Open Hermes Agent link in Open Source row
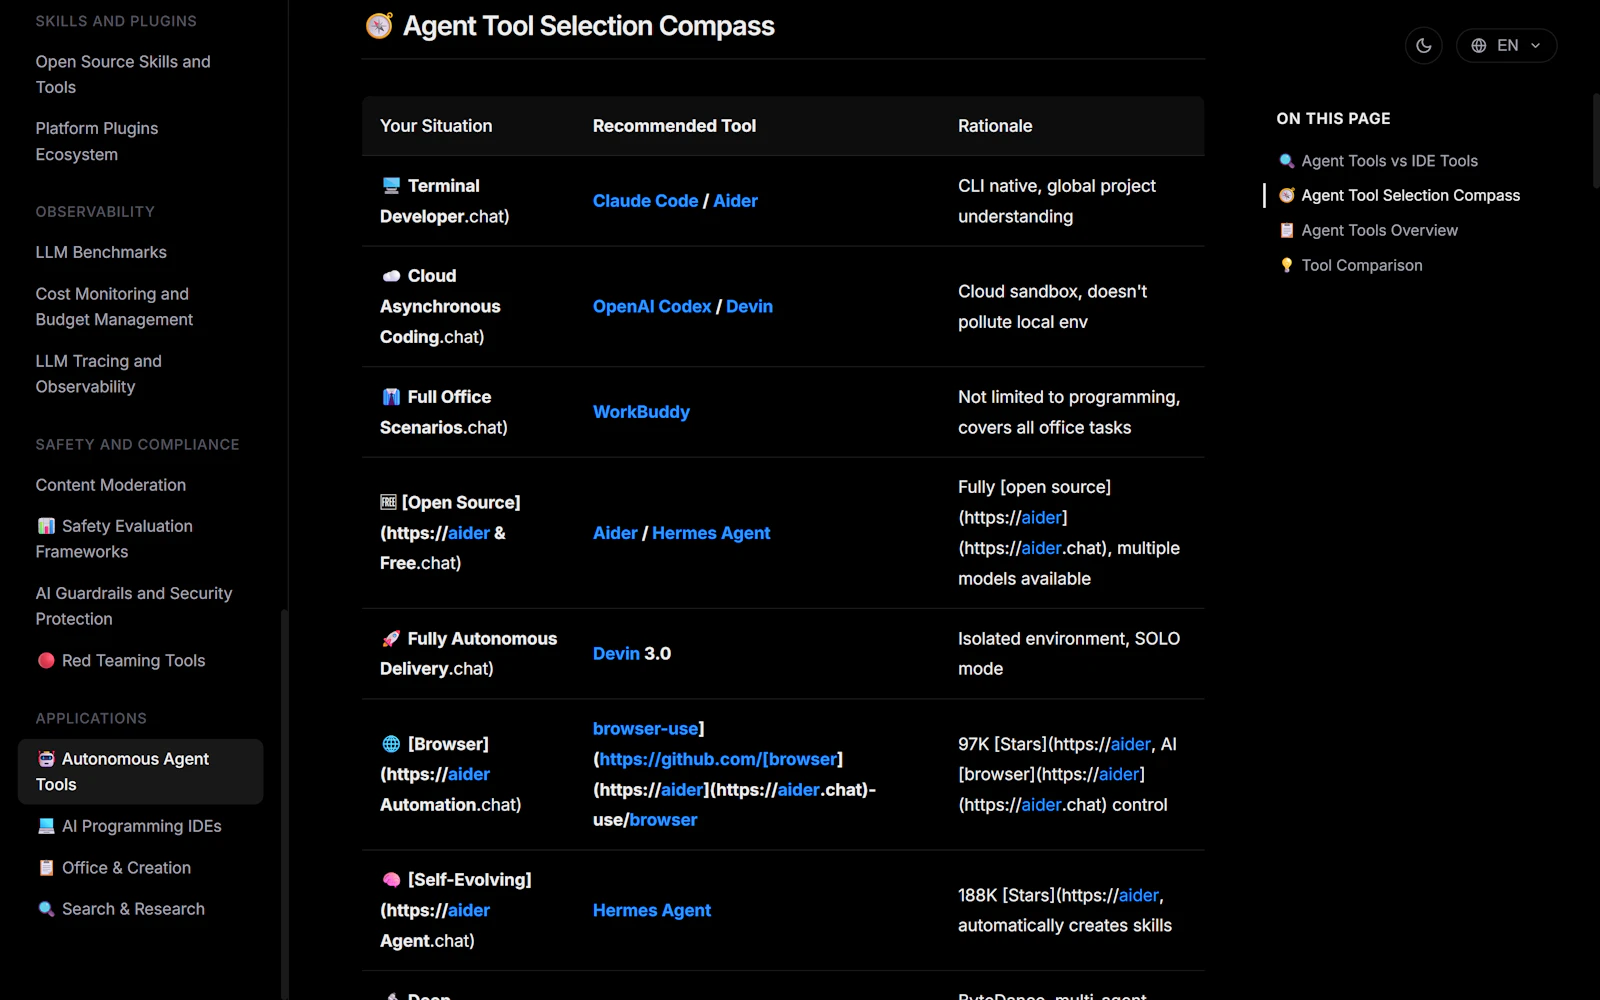Screen dimensions: 1600x1000 [x=711, y=533]
